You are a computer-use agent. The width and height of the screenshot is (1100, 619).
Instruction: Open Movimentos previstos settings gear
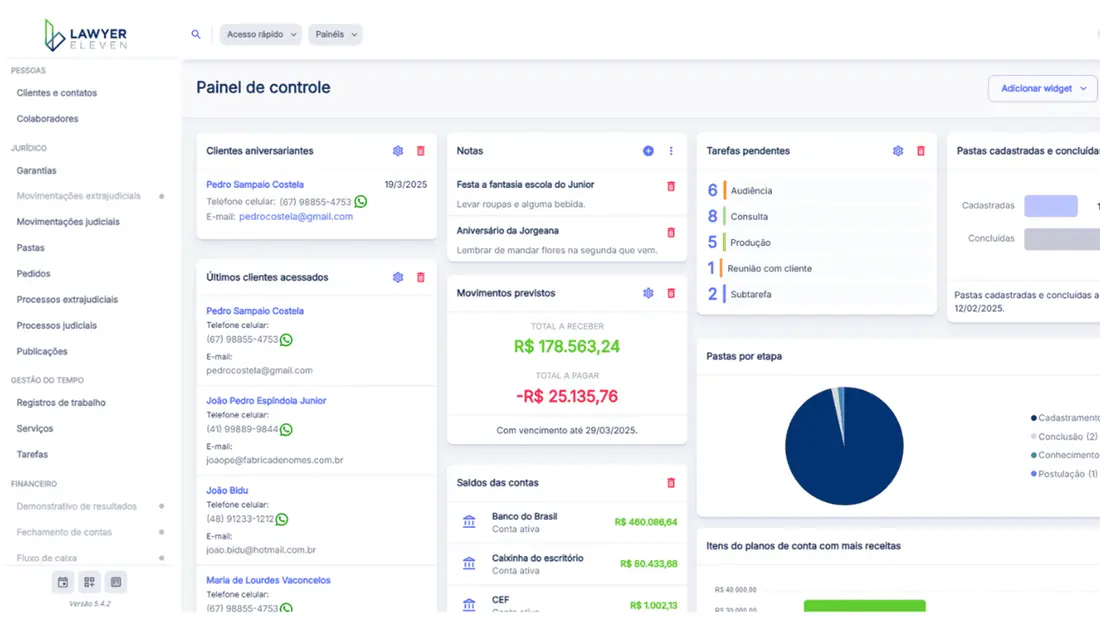click(648, 293)
